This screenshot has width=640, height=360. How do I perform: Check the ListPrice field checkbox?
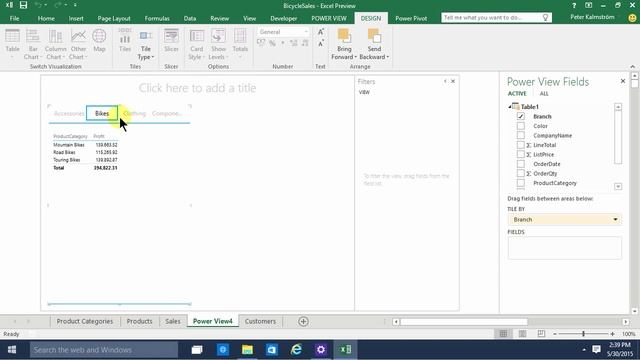pos(521,154)
